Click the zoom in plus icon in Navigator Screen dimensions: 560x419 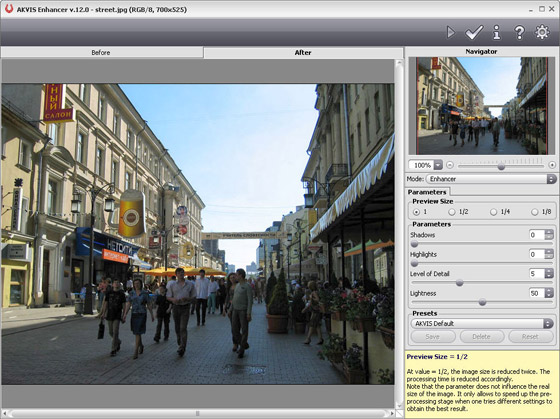click(552, 165)
